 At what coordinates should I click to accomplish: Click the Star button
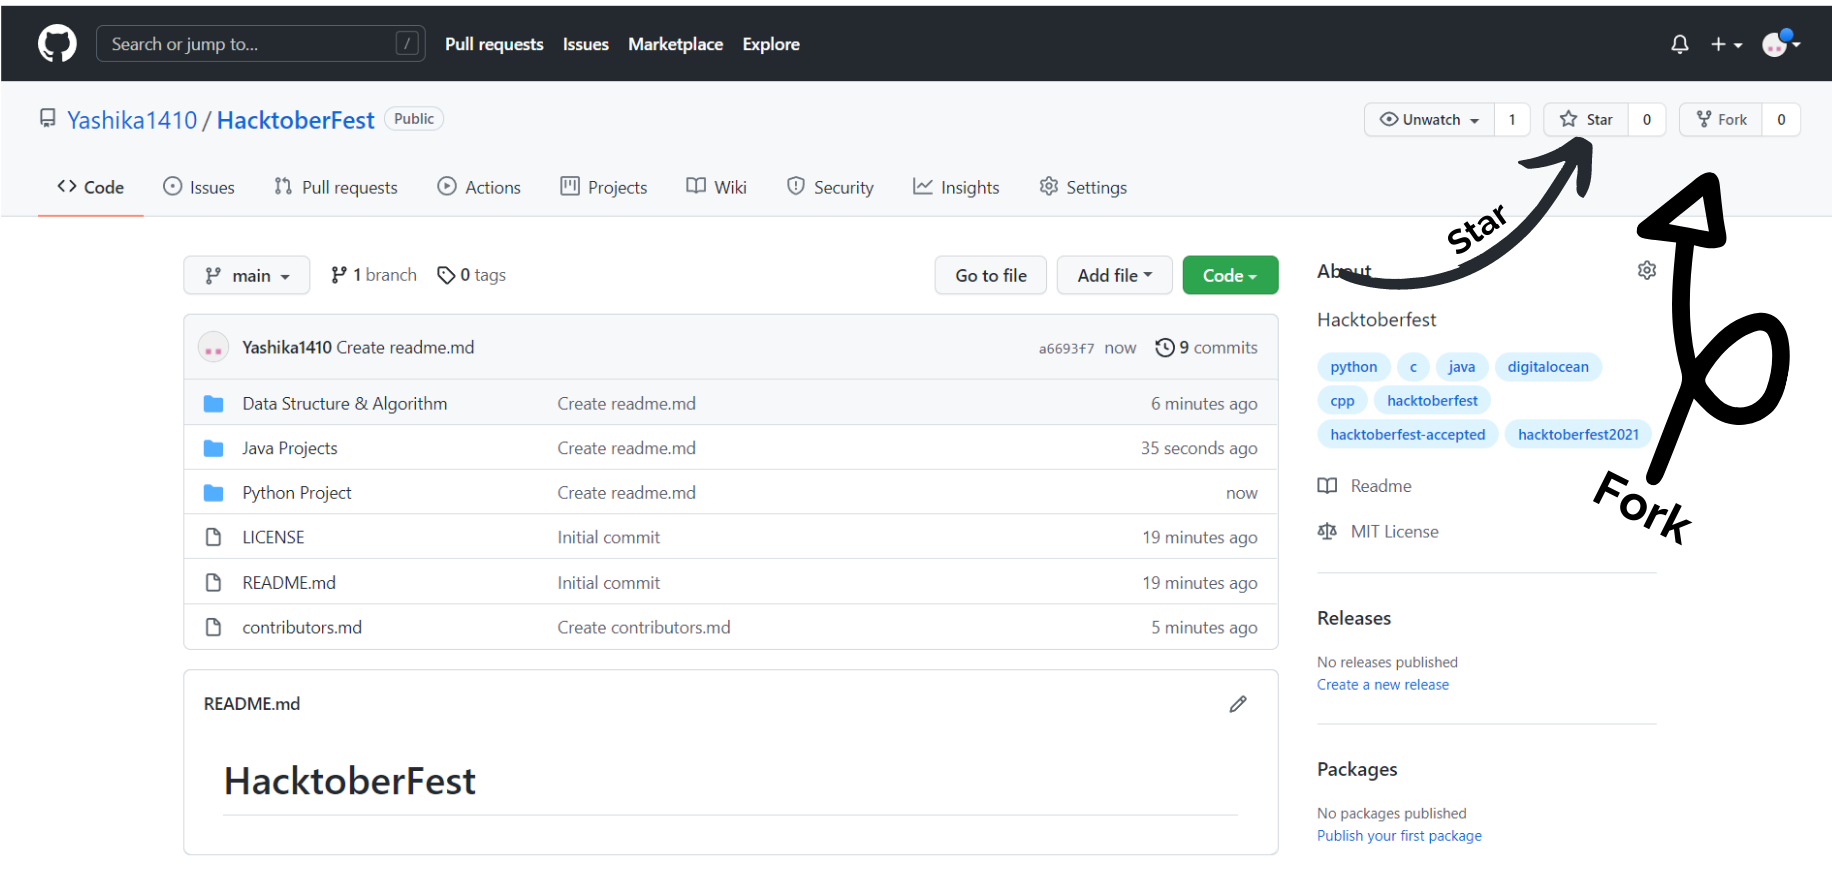click(1586, 120)
